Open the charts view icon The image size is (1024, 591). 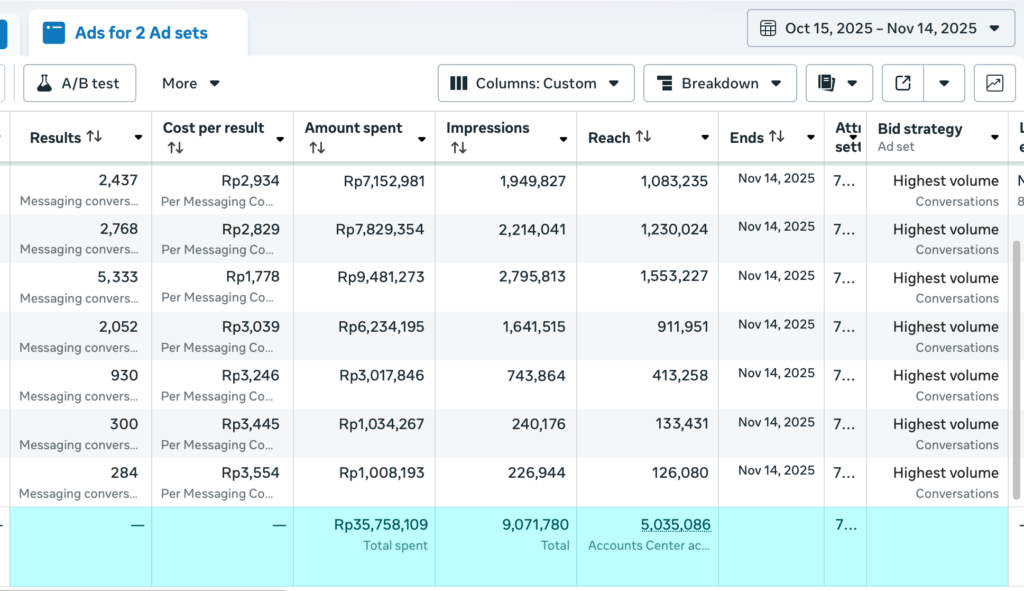[994, 84]
